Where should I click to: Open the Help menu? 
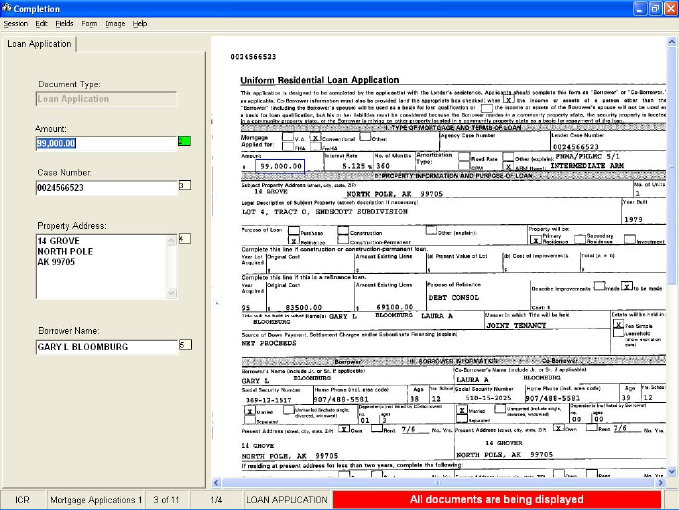140,22
